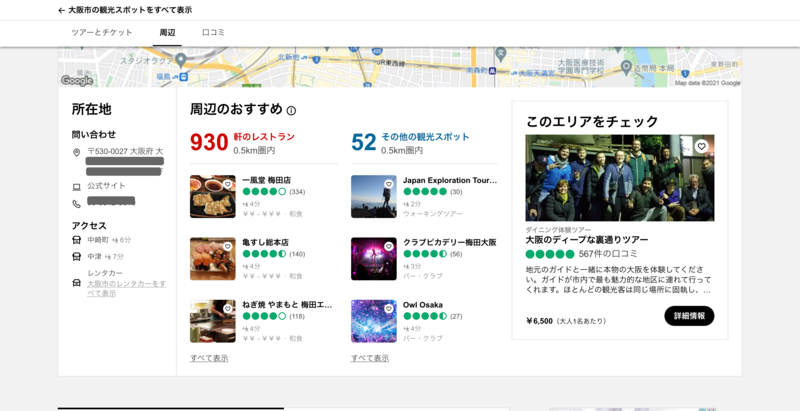
Task: Favorite ねぎ焼 やまもと with heart icon
Action: point(228,309)
